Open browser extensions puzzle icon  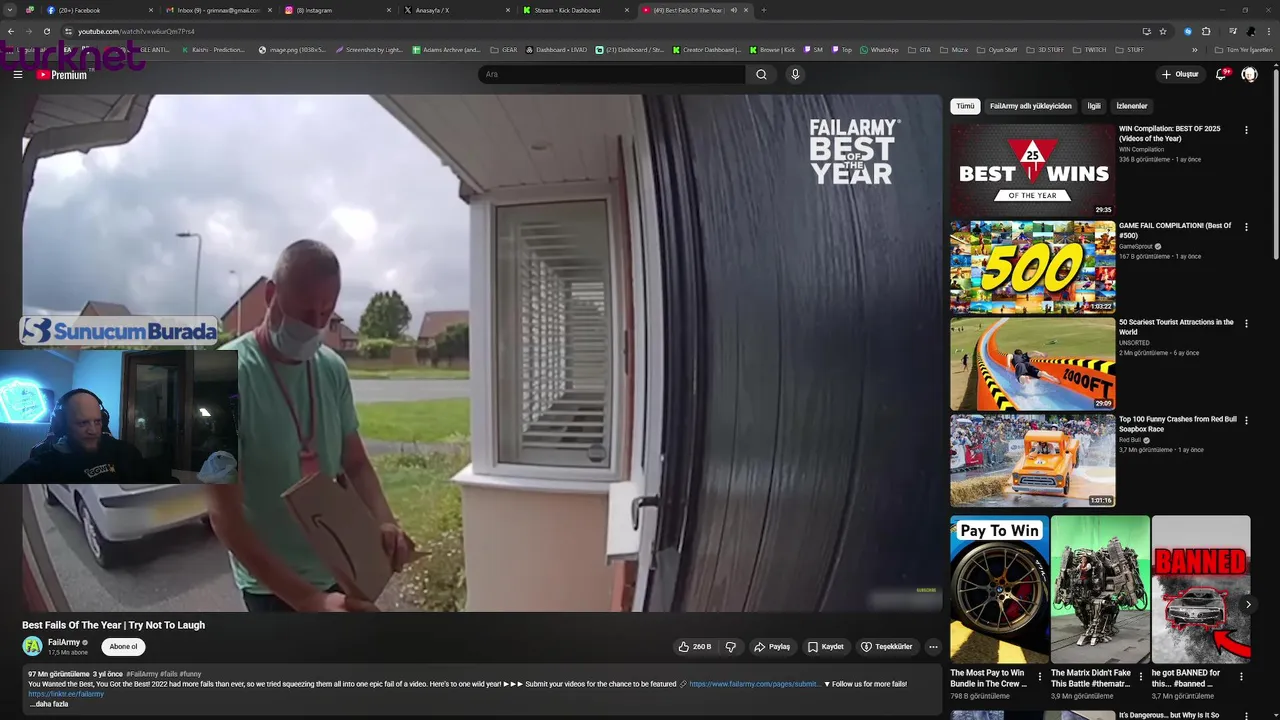pos(1206,31)
